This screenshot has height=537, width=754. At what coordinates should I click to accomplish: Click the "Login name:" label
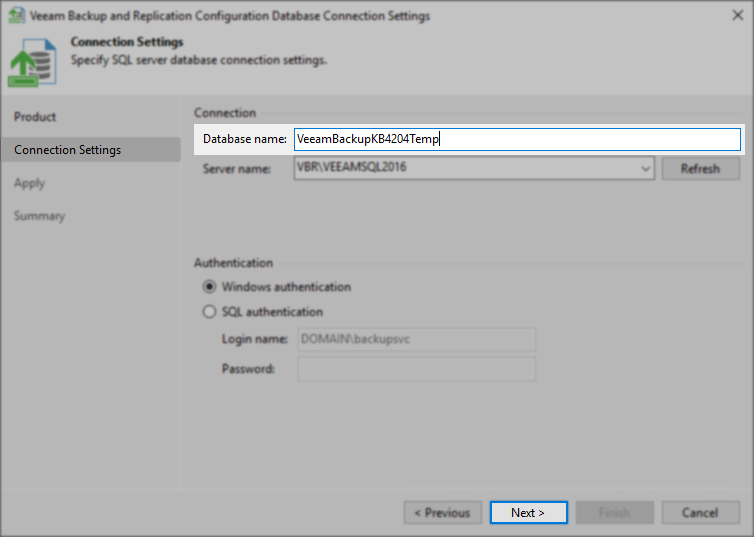(254, 339)
